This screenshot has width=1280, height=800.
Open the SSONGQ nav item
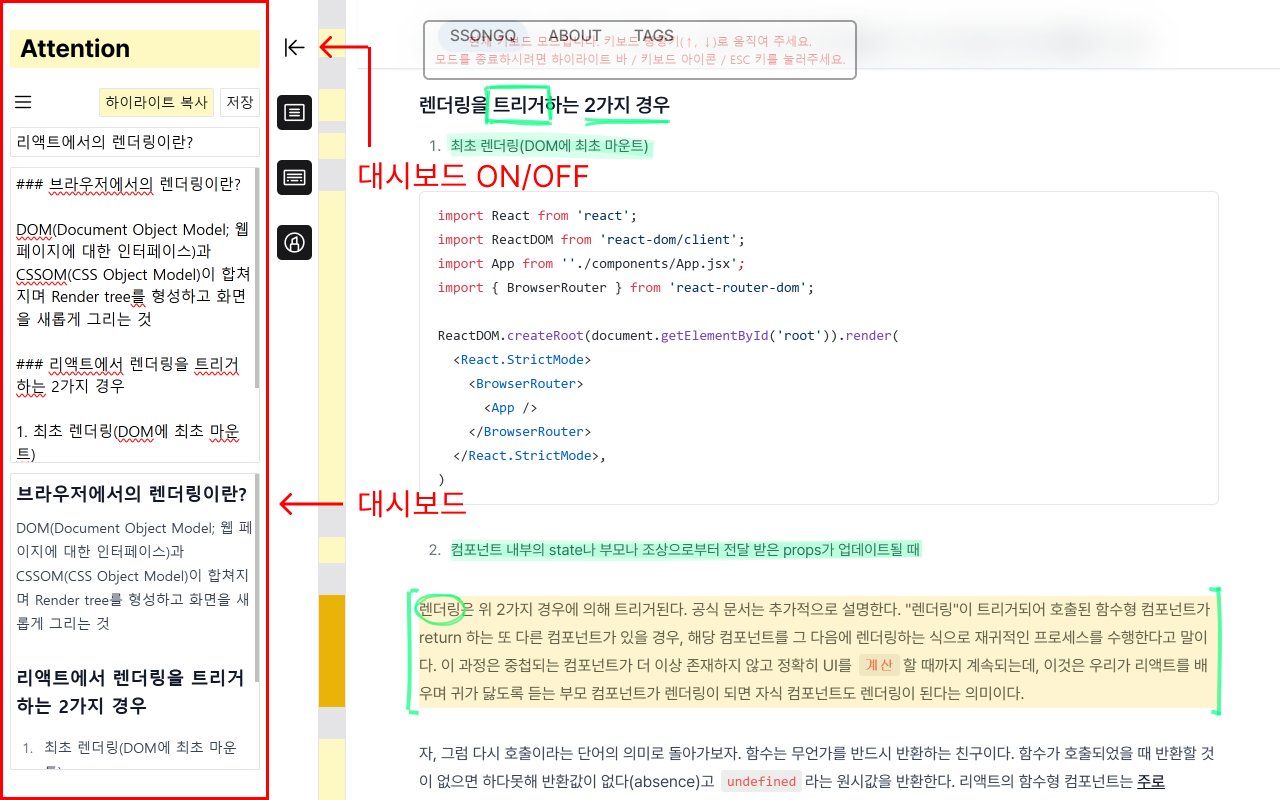pos(483,36)
